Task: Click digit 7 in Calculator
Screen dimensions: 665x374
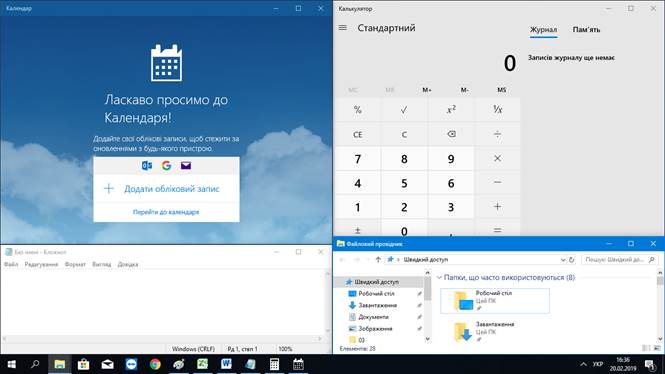Action: (x=358, y=158)
